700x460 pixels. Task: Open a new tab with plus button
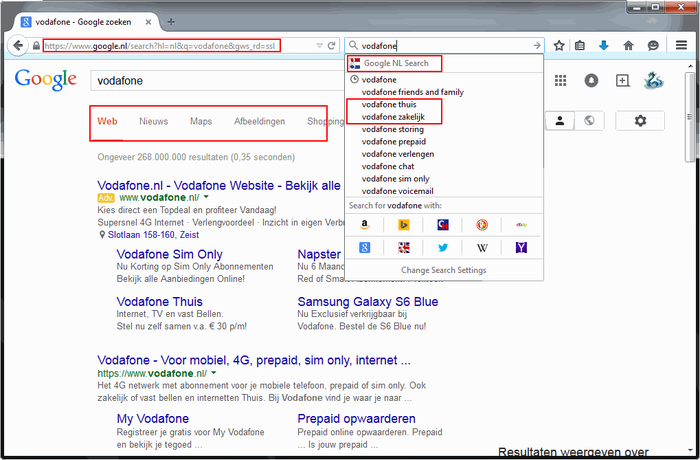click(171, 22)
